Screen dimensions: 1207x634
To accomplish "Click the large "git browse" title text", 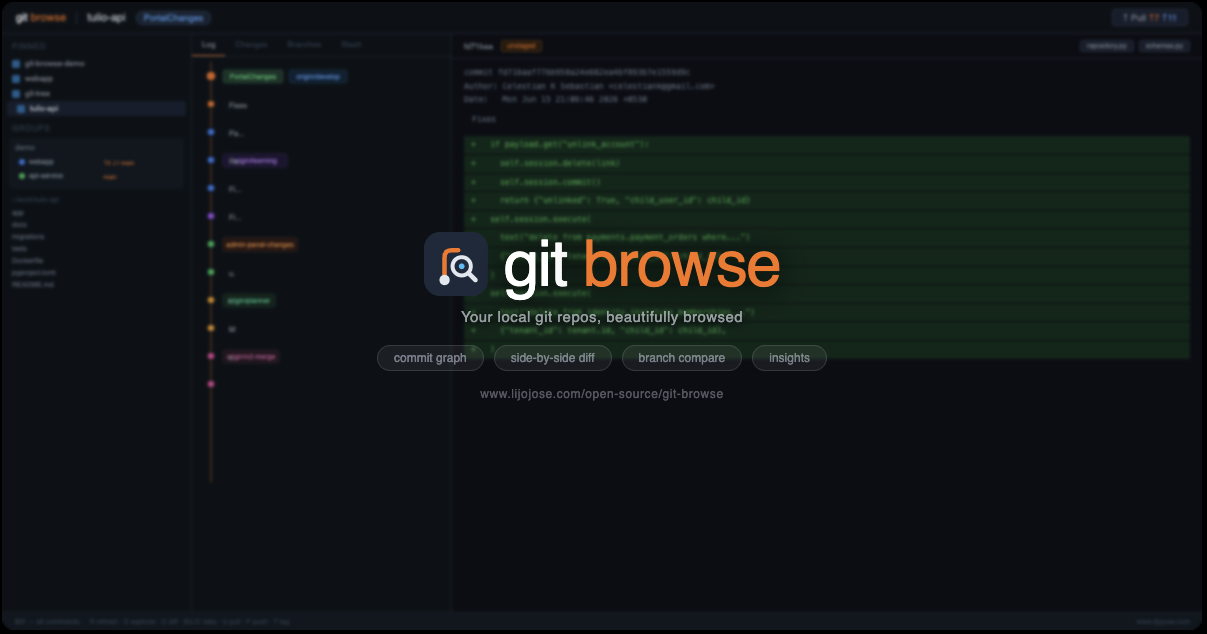I will 641,266.
